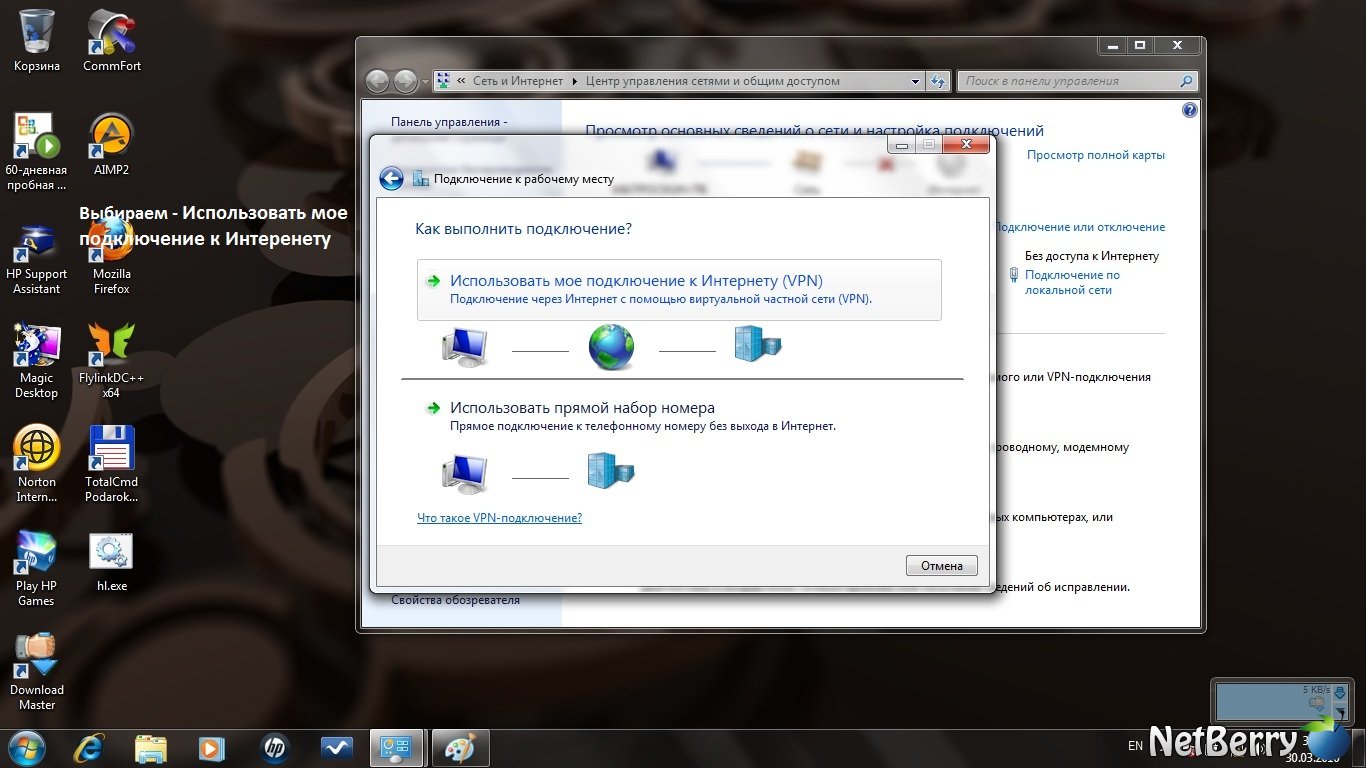Click the help question mark icon
The width and height of the screenshot is (1366, 768).
(1189, 110)
